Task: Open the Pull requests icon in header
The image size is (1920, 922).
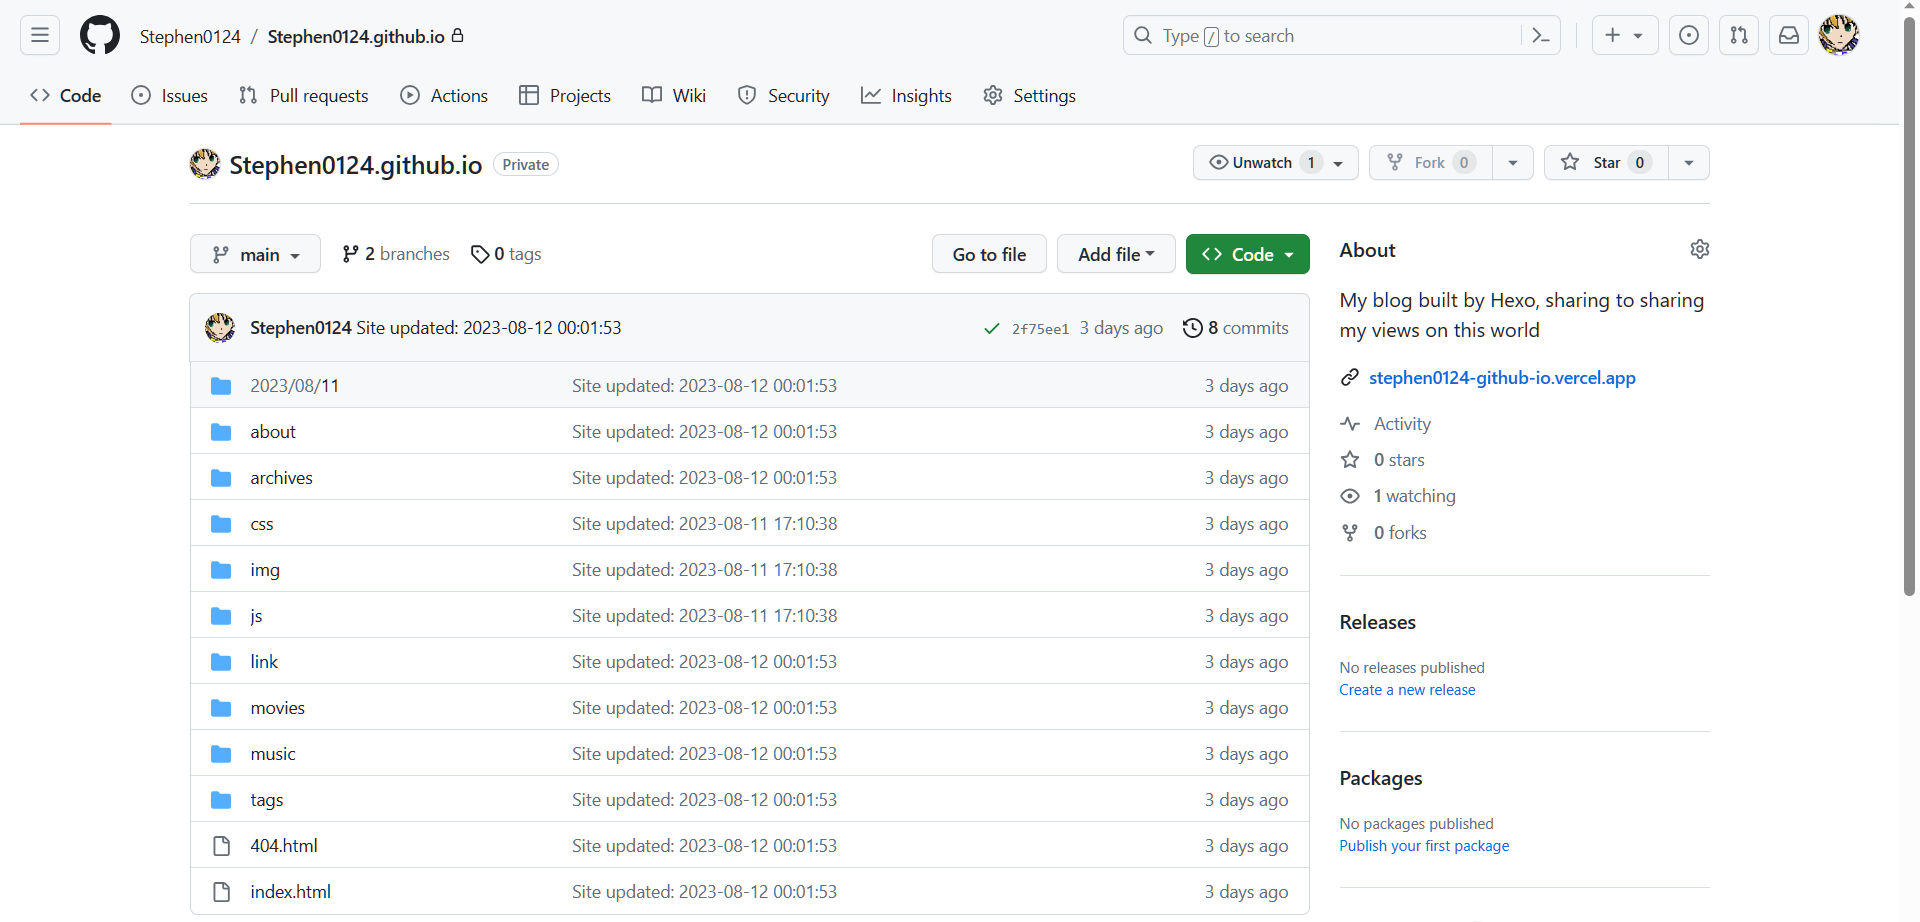Action: click(x=1739, y=36)
